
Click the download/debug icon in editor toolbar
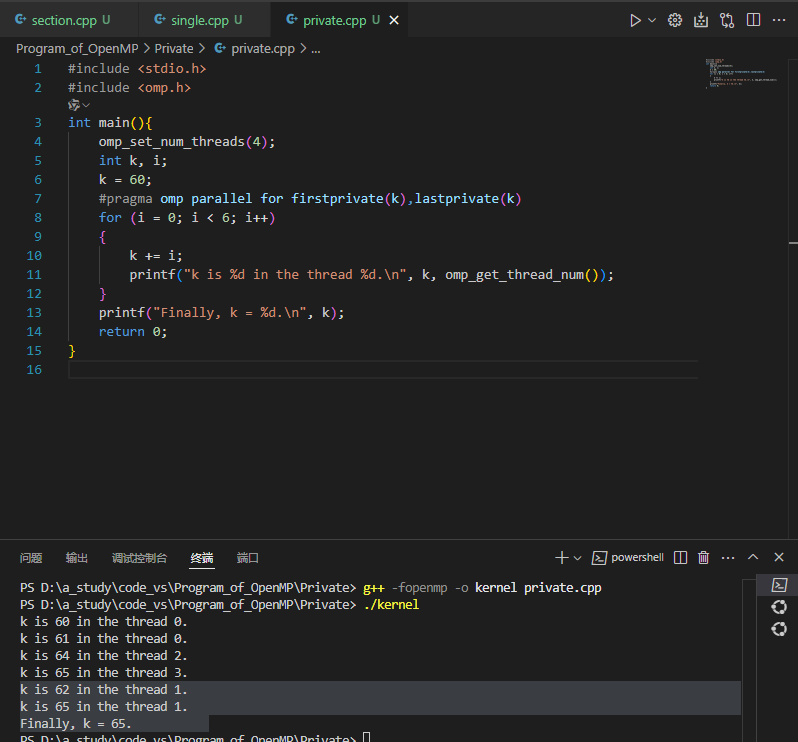point(701,20)
